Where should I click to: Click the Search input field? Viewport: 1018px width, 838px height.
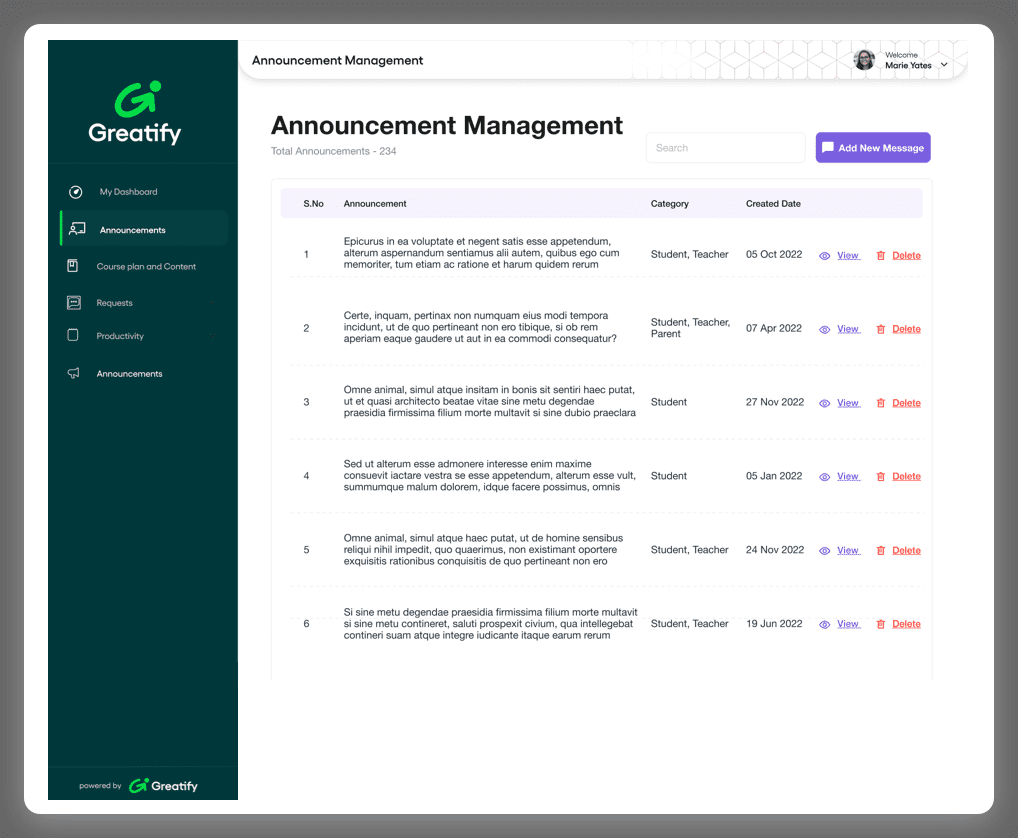725,148
